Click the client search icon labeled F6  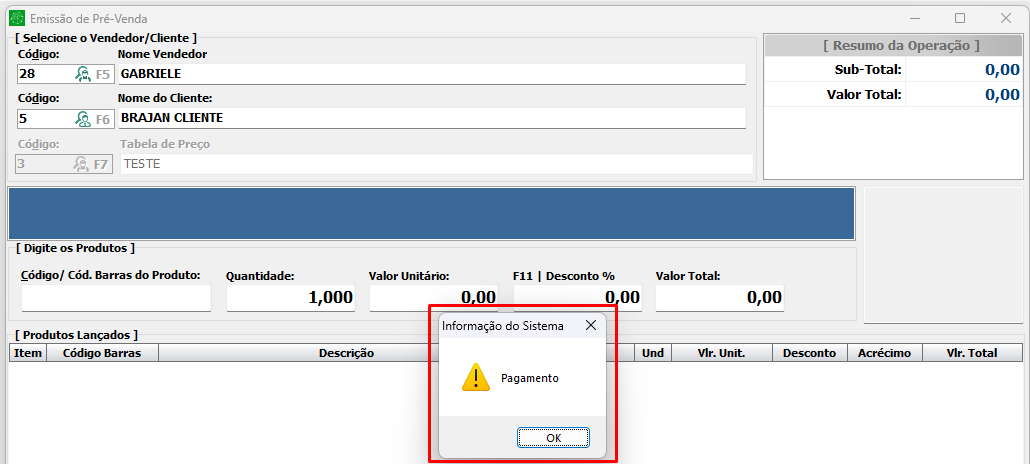[92, 119]
